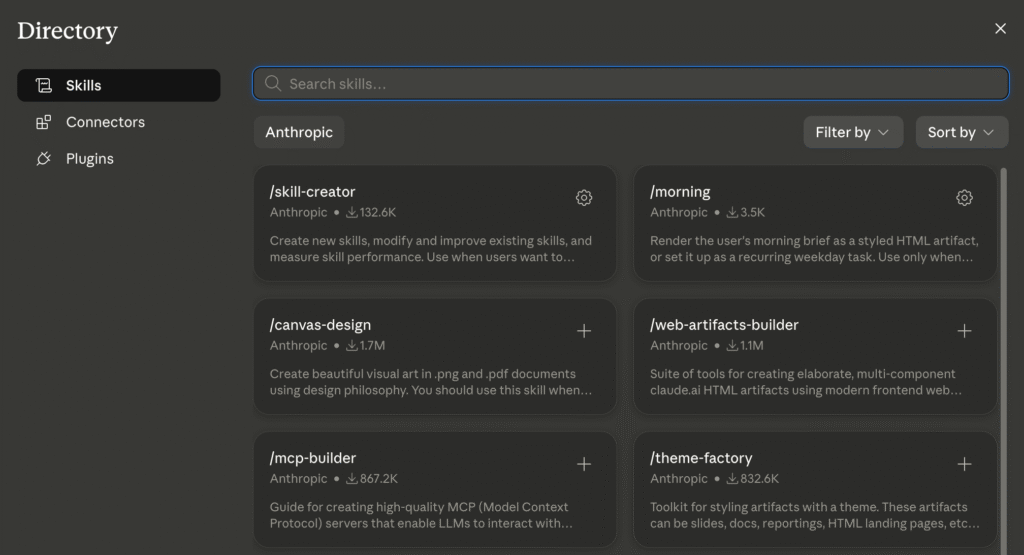
Task: Click the Plugins plug icon
Action: (44, 159)
